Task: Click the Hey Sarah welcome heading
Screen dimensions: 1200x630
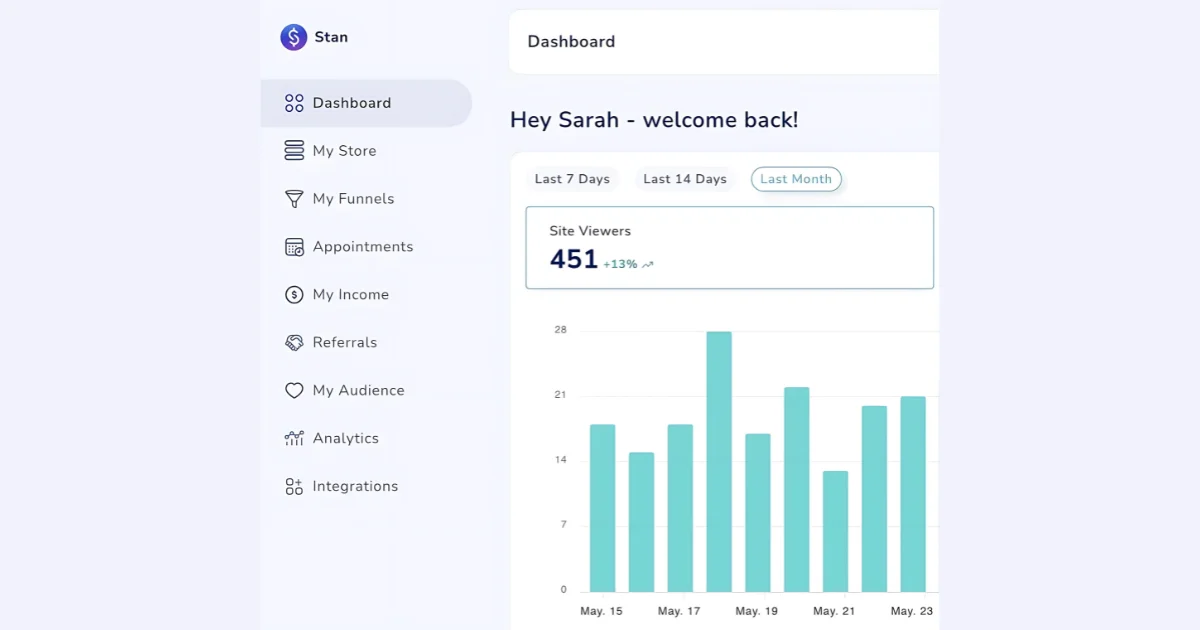Action: (x=654, y=120)
